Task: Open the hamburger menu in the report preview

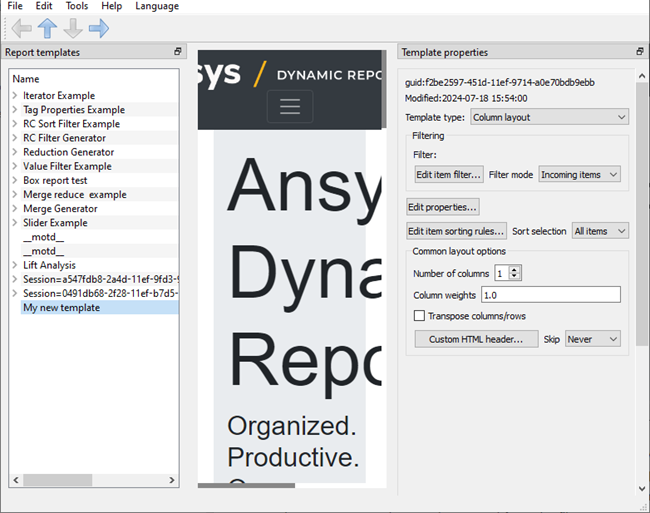Action: pos(290,106)
